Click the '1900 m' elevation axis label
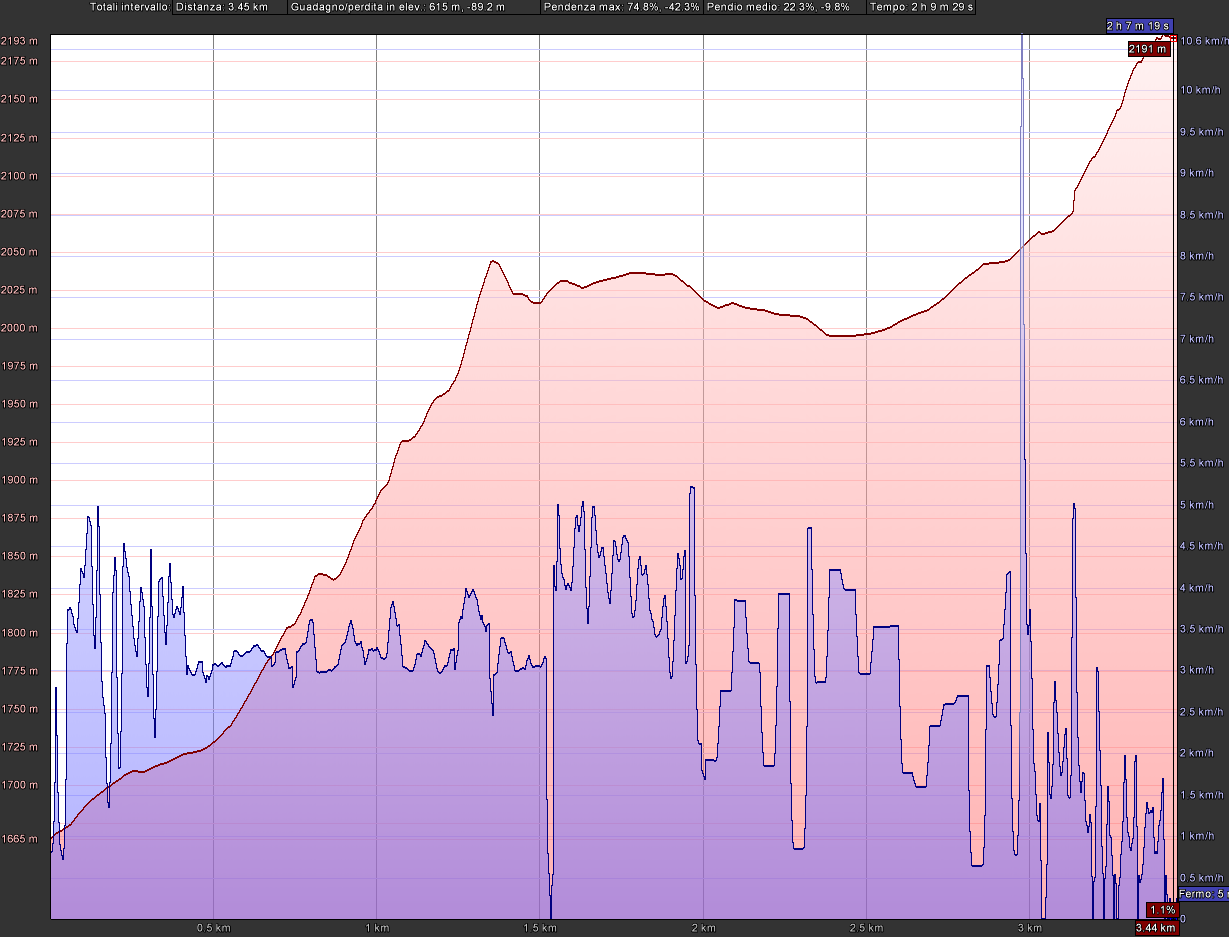Image resolution: width=1229 pixels, height=937 pixels. [x=20, y=480]
